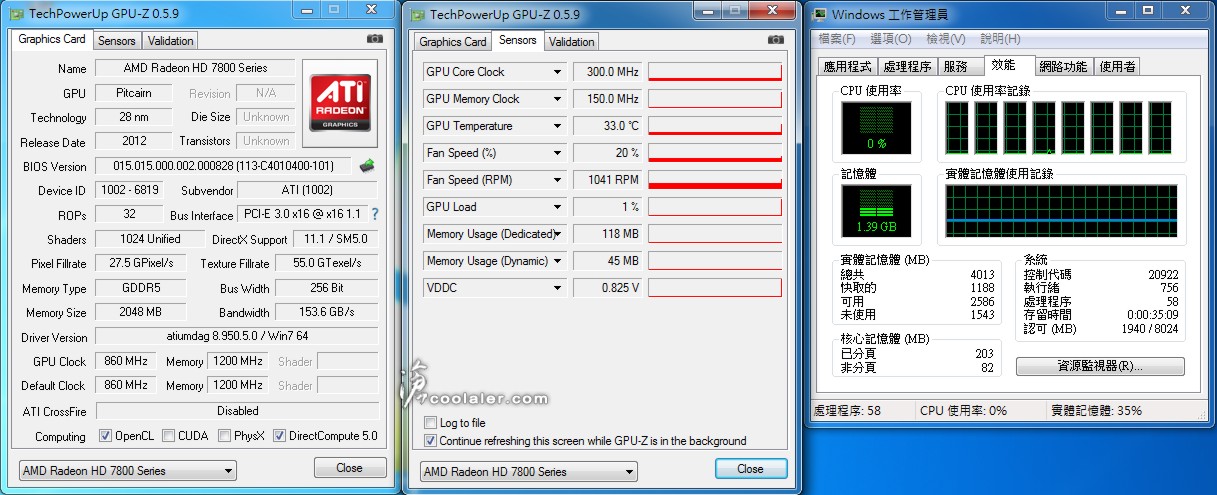Click the Name field AMD Radeon HD 7800 Series
This screenshot has width=1217, height=495.
click(195, 69)
